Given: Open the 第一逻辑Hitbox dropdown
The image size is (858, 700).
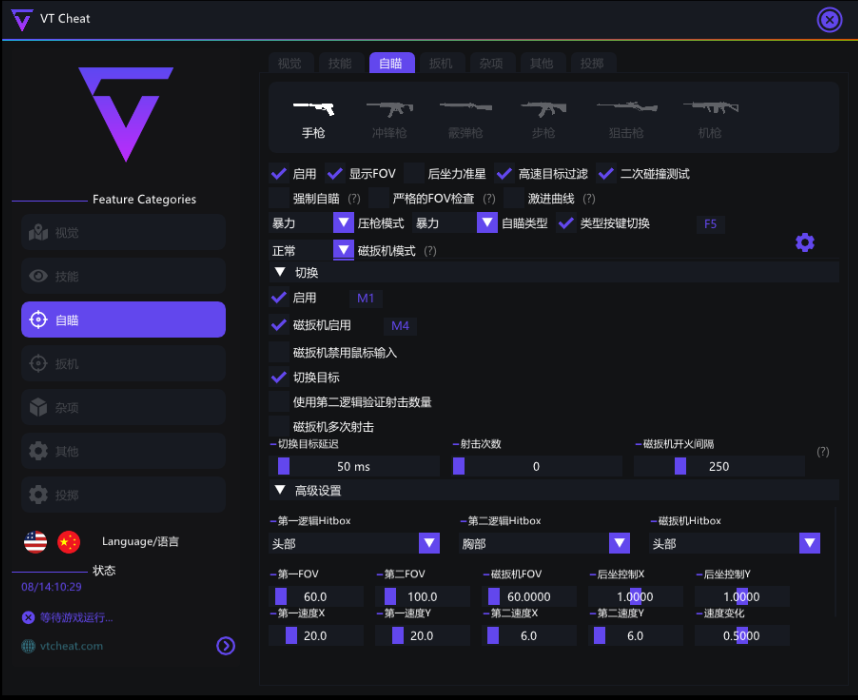Looking at the screenshot, I should [354, 543].
